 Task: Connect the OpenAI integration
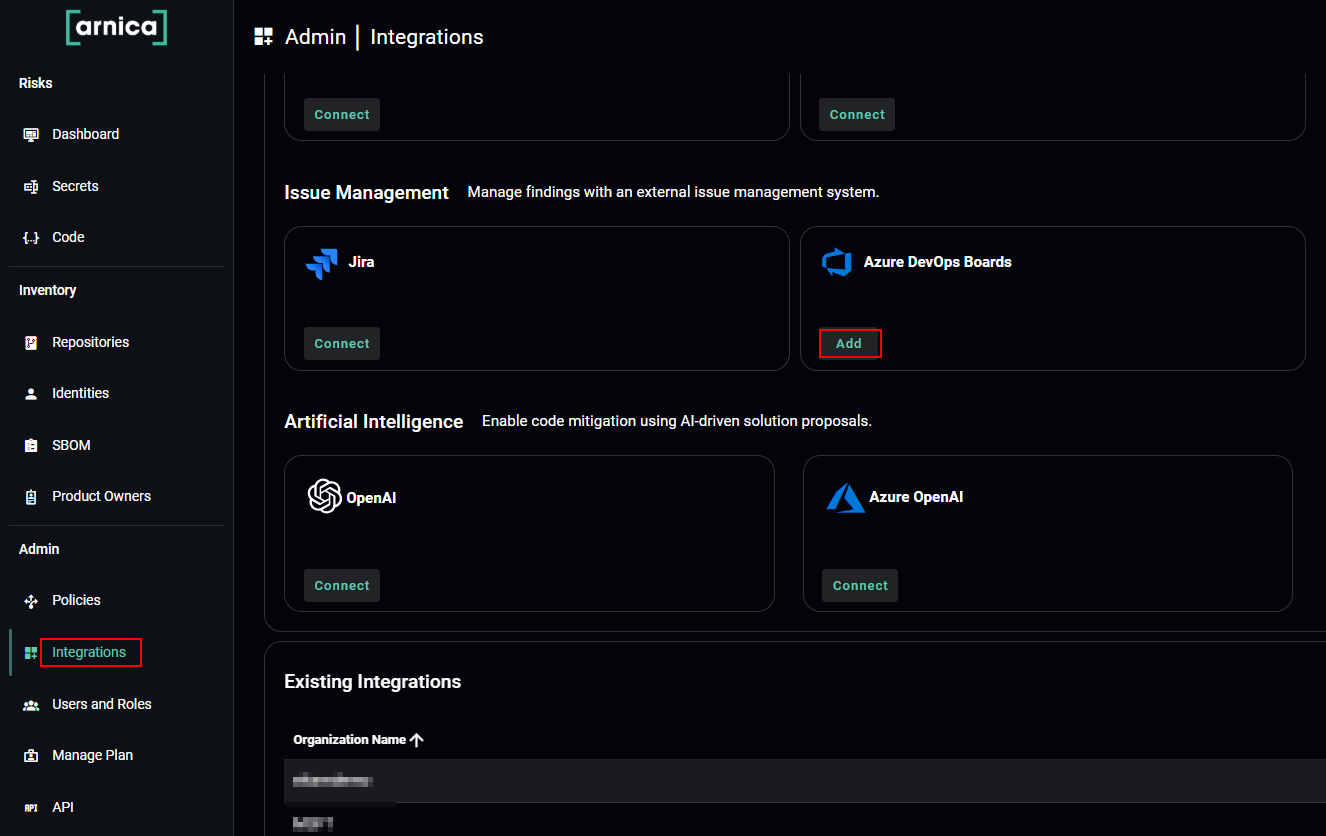[x=342, y=585]
